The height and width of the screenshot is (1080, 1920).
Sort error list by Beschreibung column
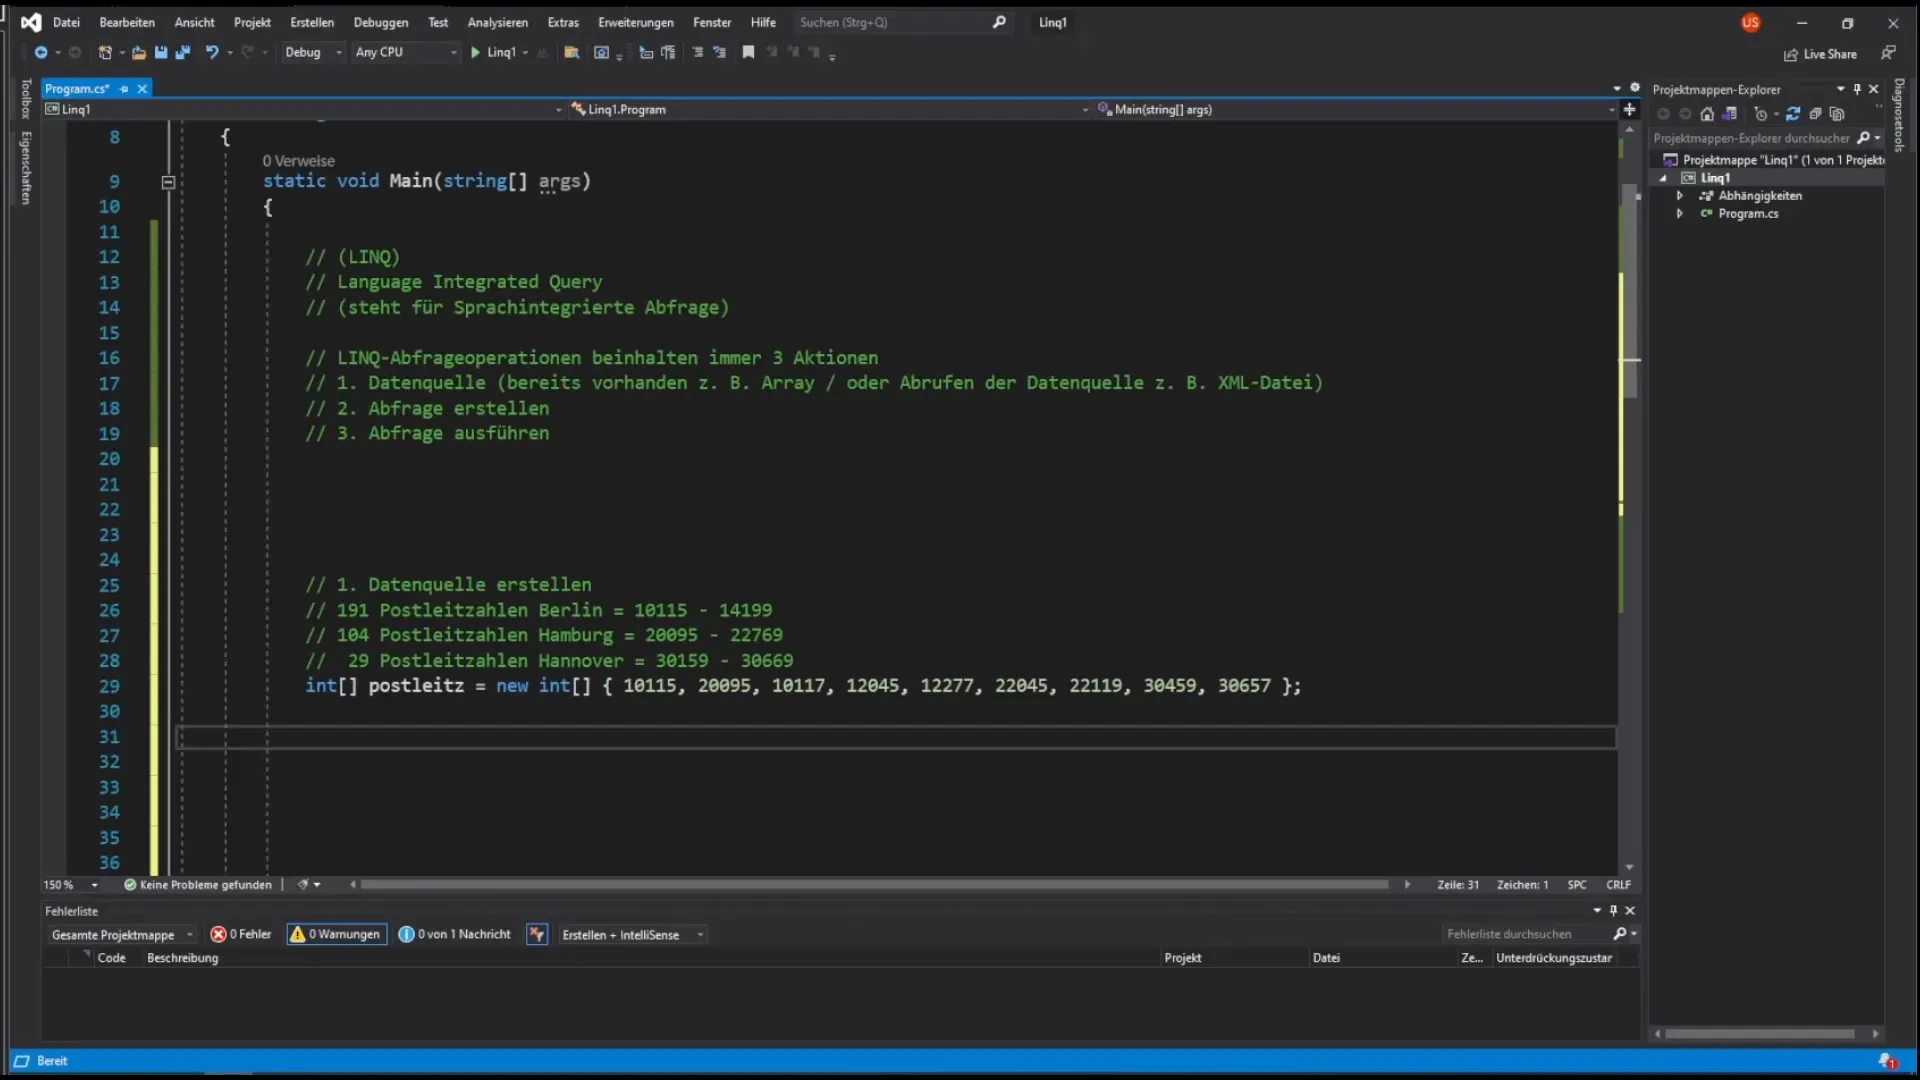click(182, 958)
